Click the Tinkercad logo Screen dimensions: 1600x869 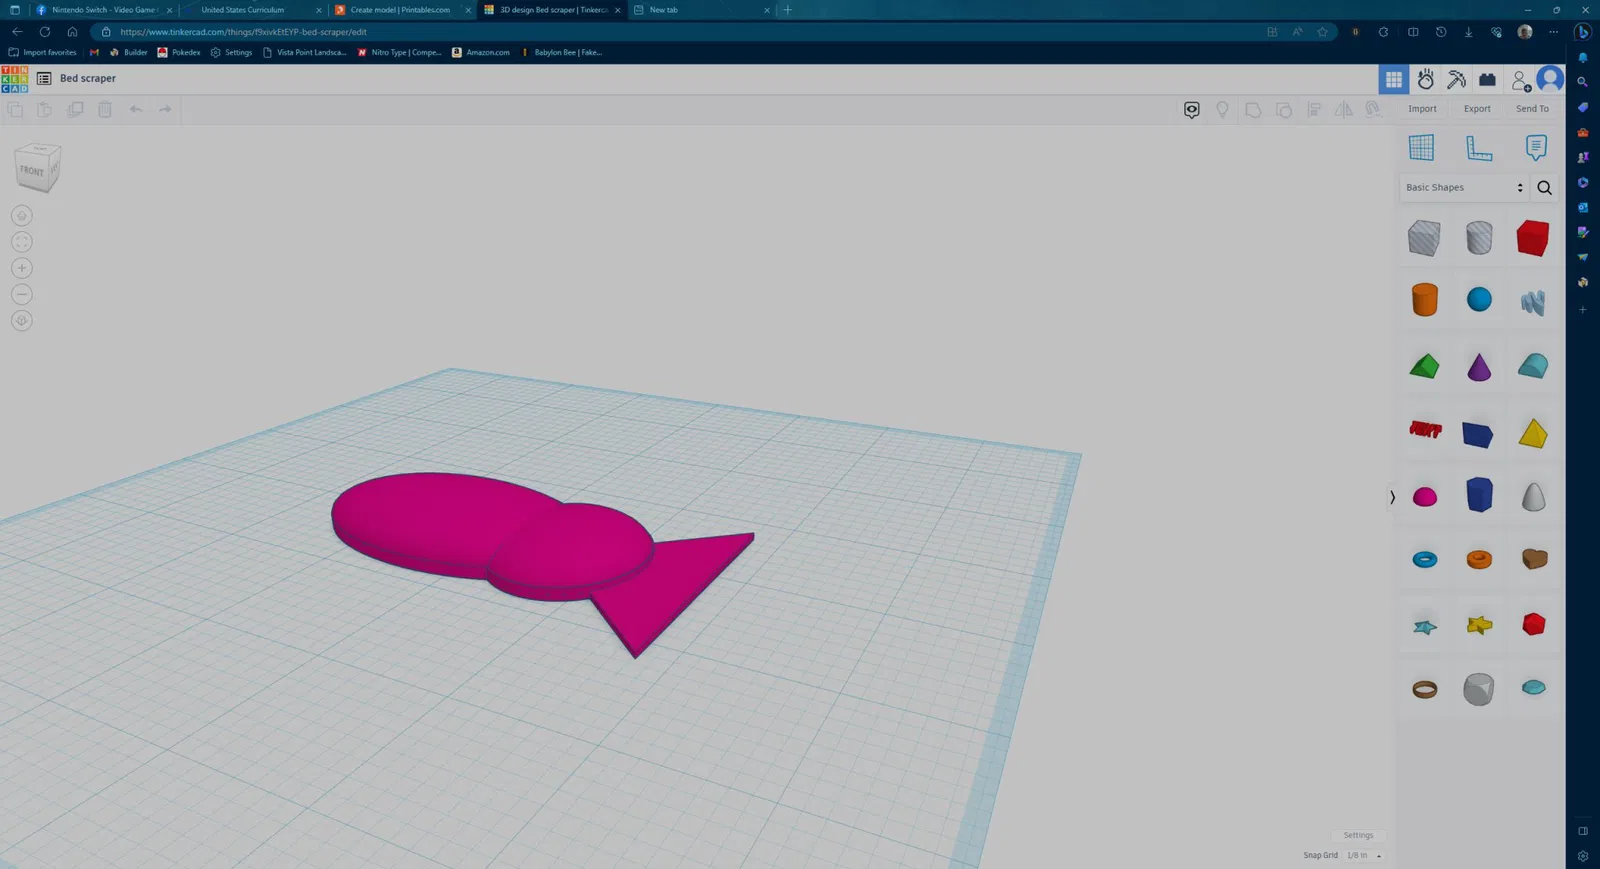15,79
